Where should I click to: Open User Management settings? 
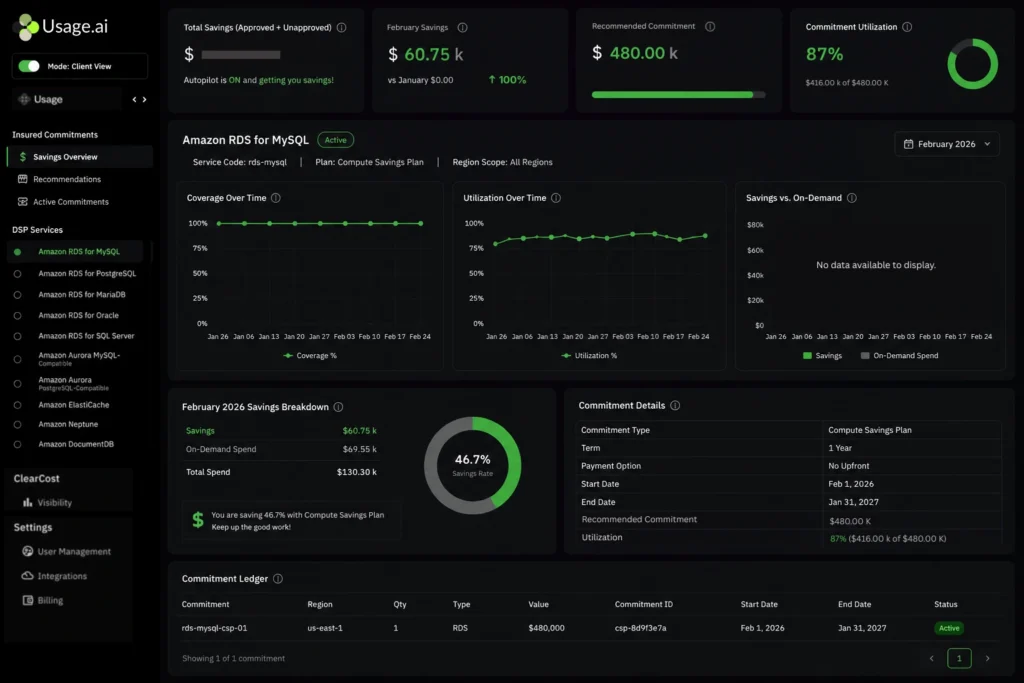74,552
